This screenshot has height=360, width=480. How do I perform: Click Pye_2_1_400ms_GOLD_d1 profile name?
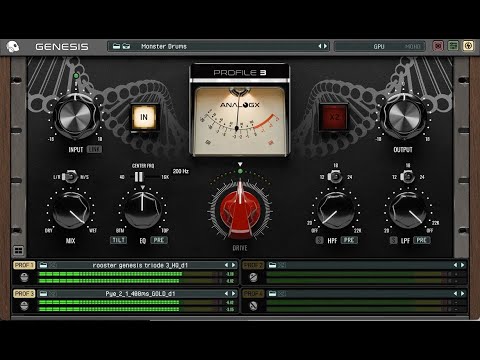[x=140, y=294]
